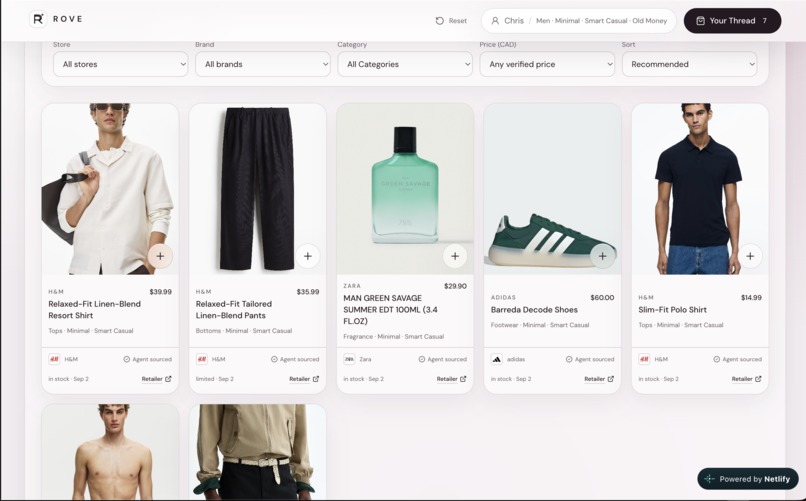This screenshot has width=806, height=501.
Task: Open Retailer link for Barreda Decode Shoes
Action: (x=599, y=379)
